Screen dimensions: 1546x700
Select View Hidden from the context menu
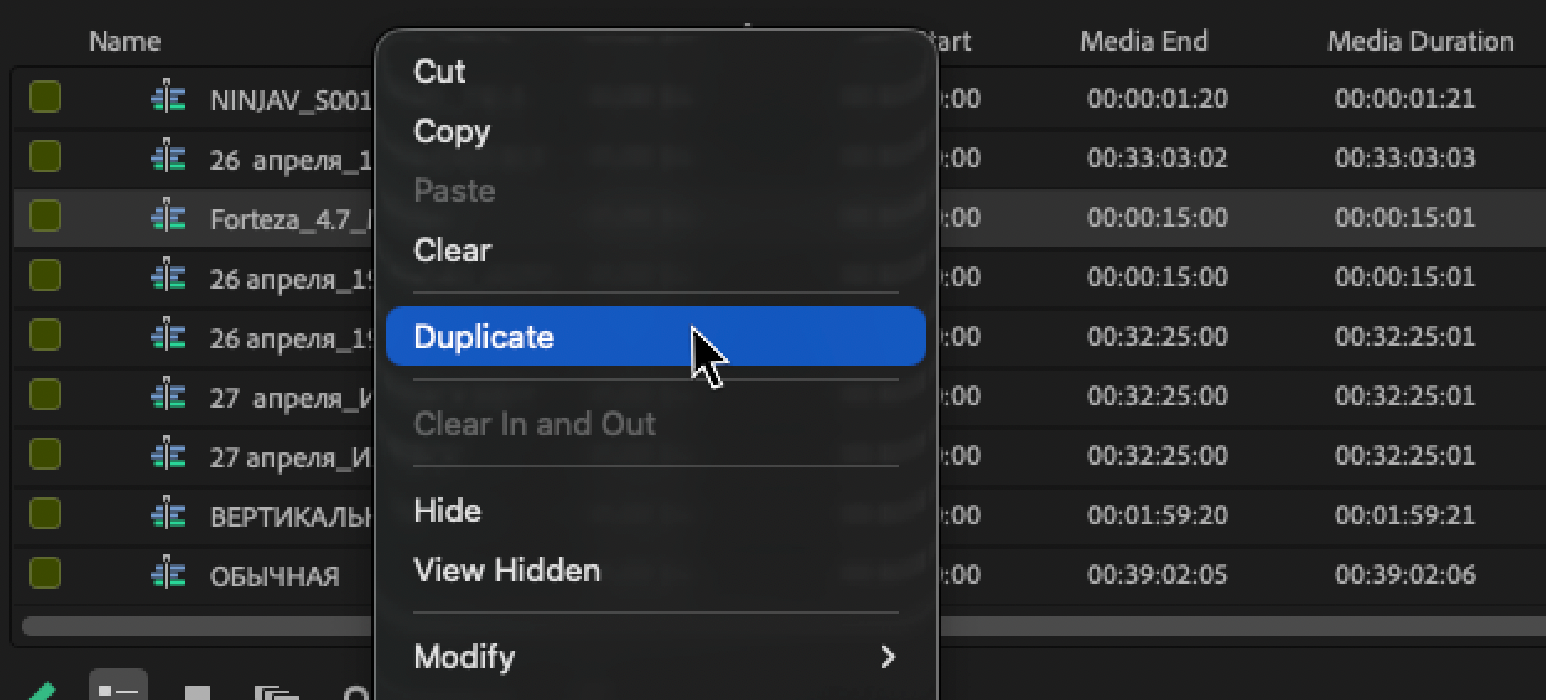point(506,570)
